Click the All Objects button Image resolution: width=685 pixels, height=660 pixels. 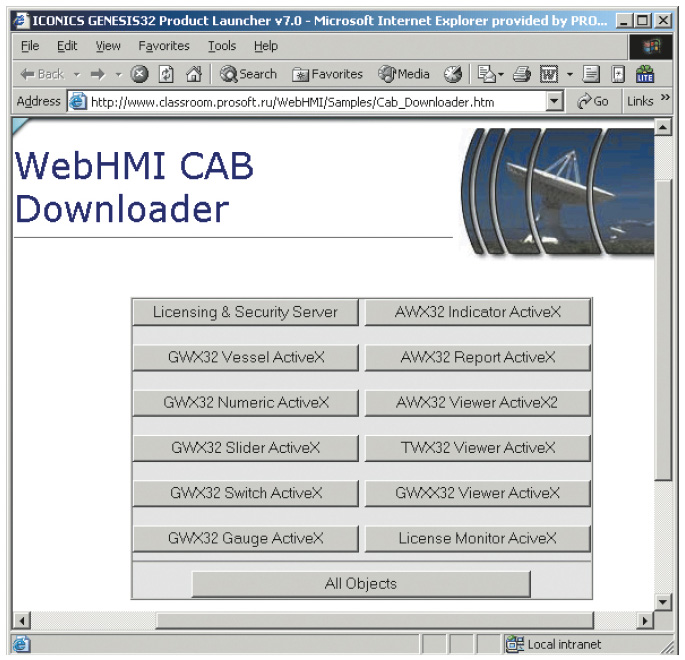[x=361, y=584]
